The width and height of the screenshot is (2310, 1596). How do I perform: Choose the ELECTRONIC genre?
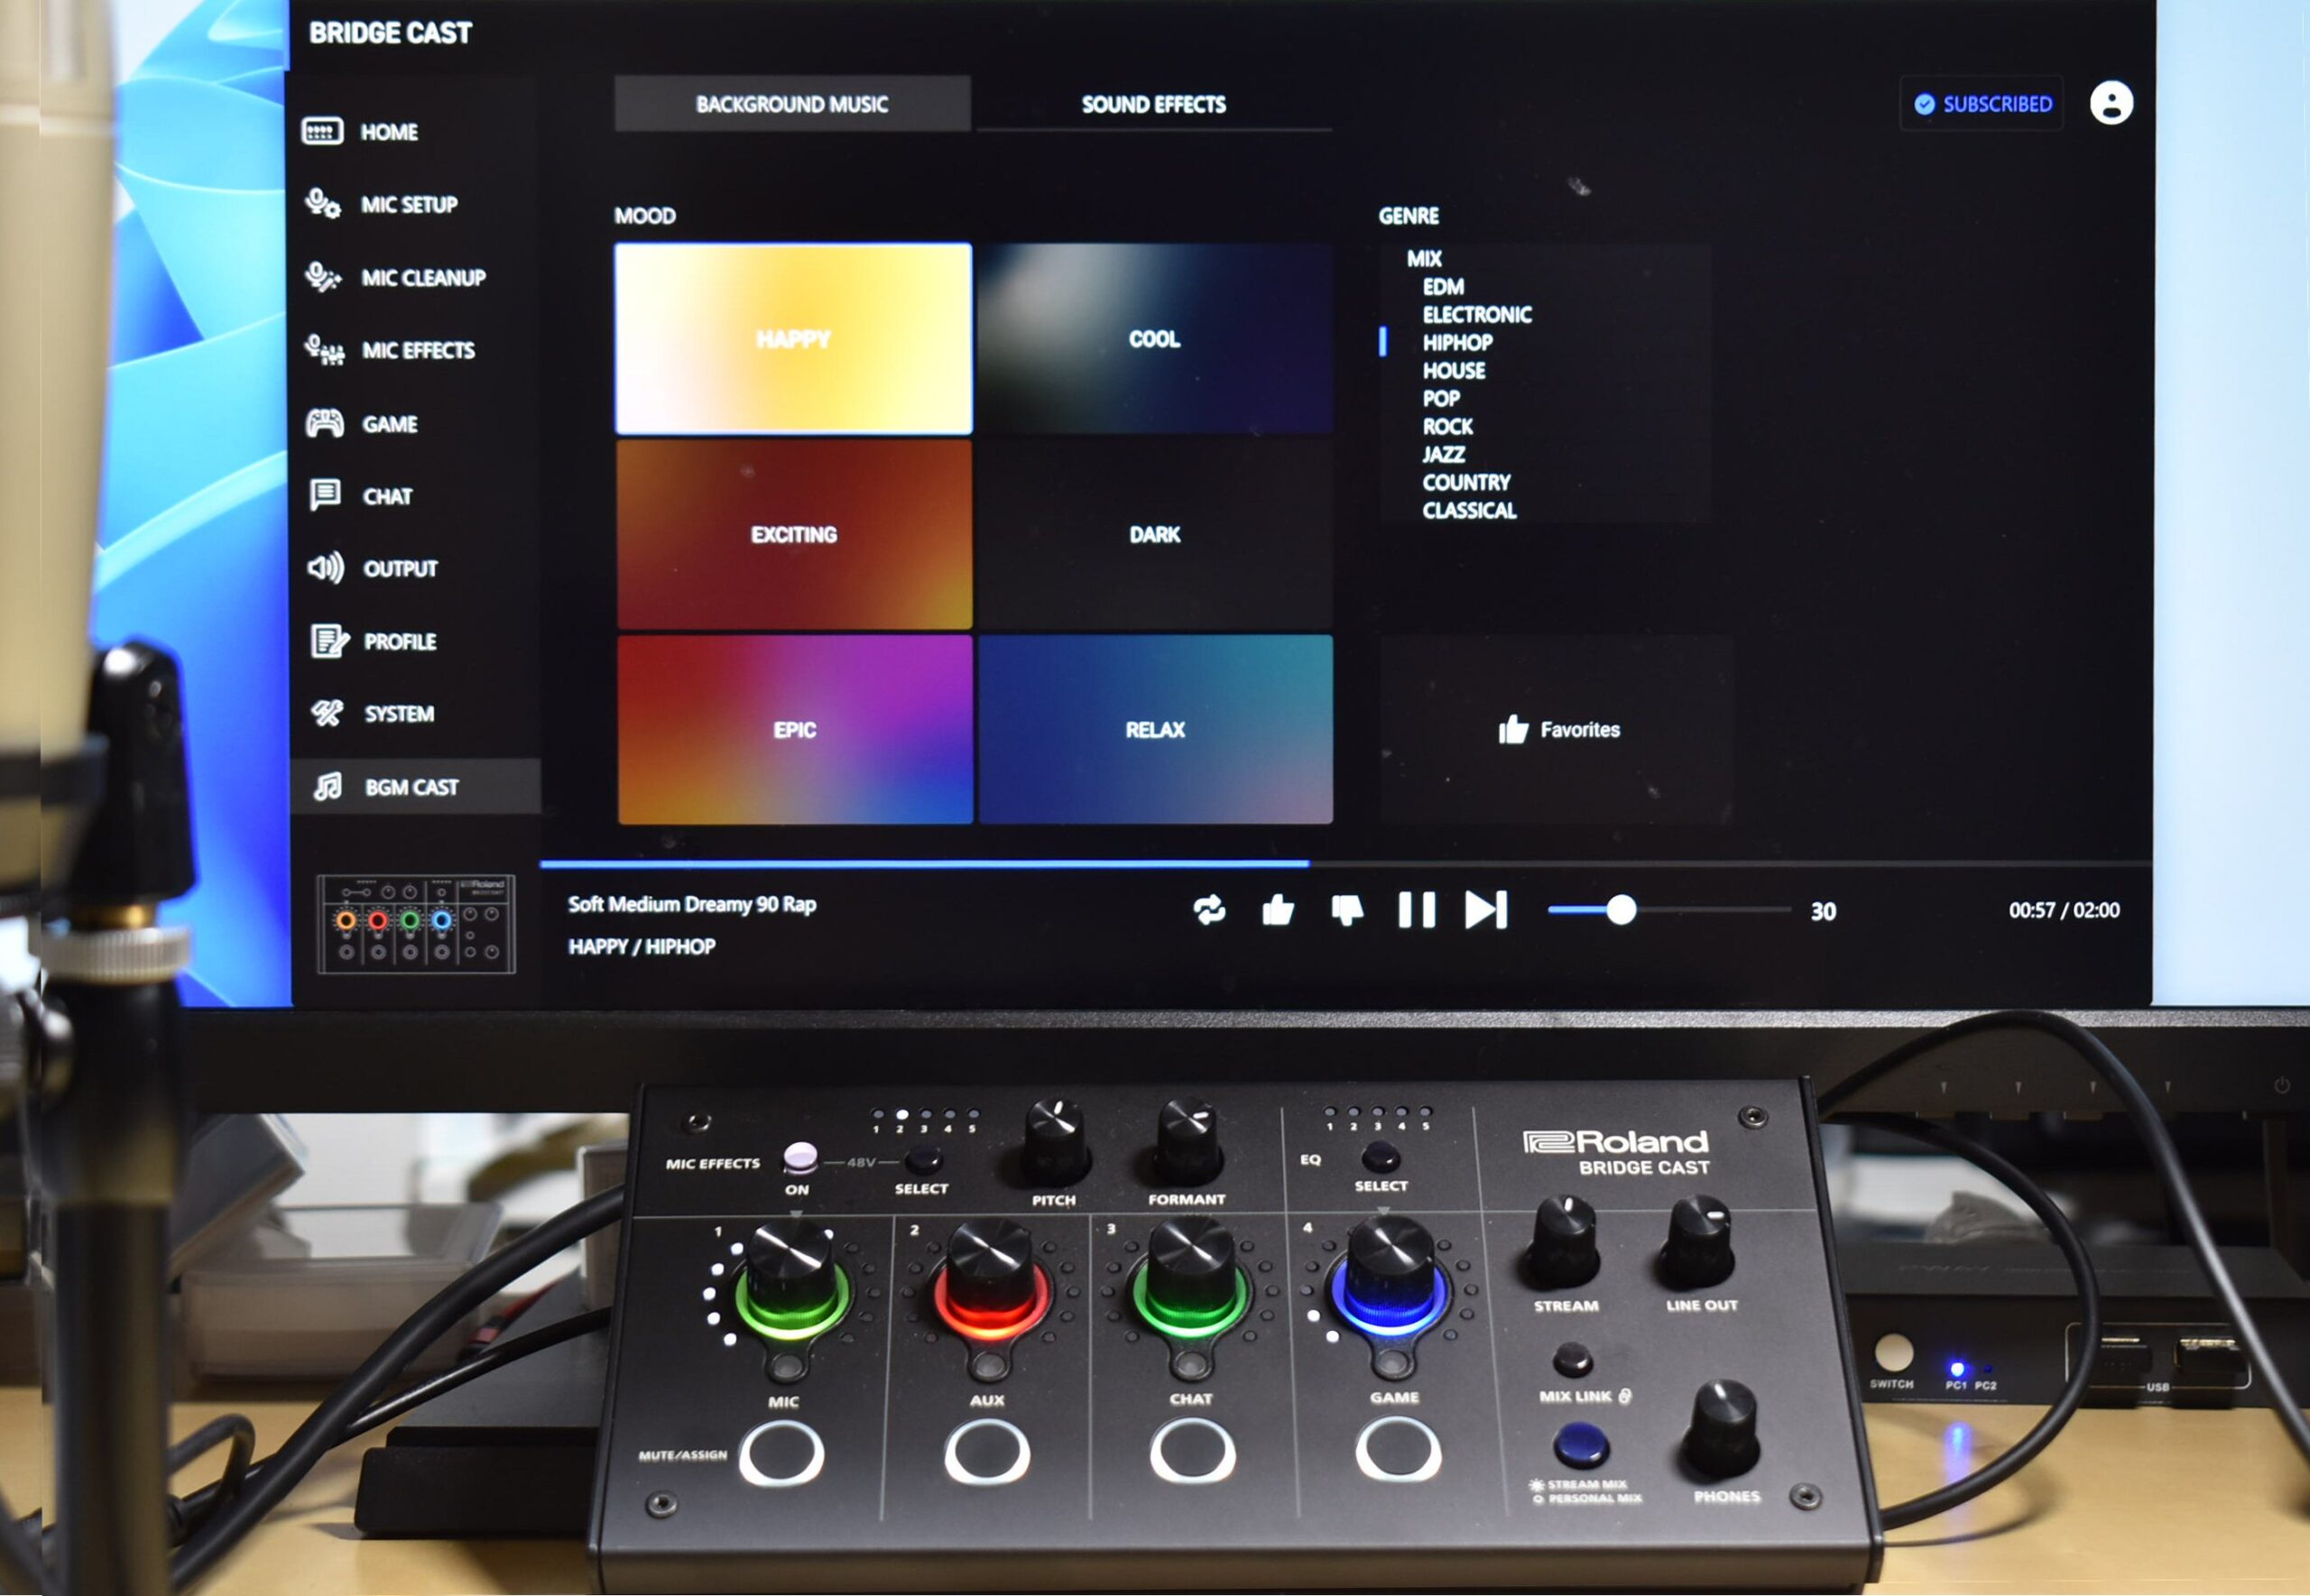[1477, 314]
